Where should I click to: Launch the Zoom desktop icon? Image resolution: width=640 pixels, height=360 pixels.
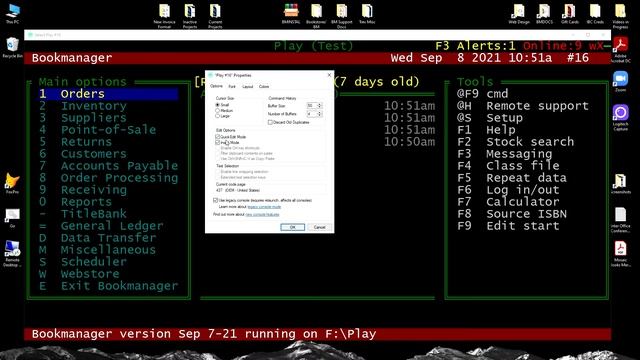pos(620,81)
